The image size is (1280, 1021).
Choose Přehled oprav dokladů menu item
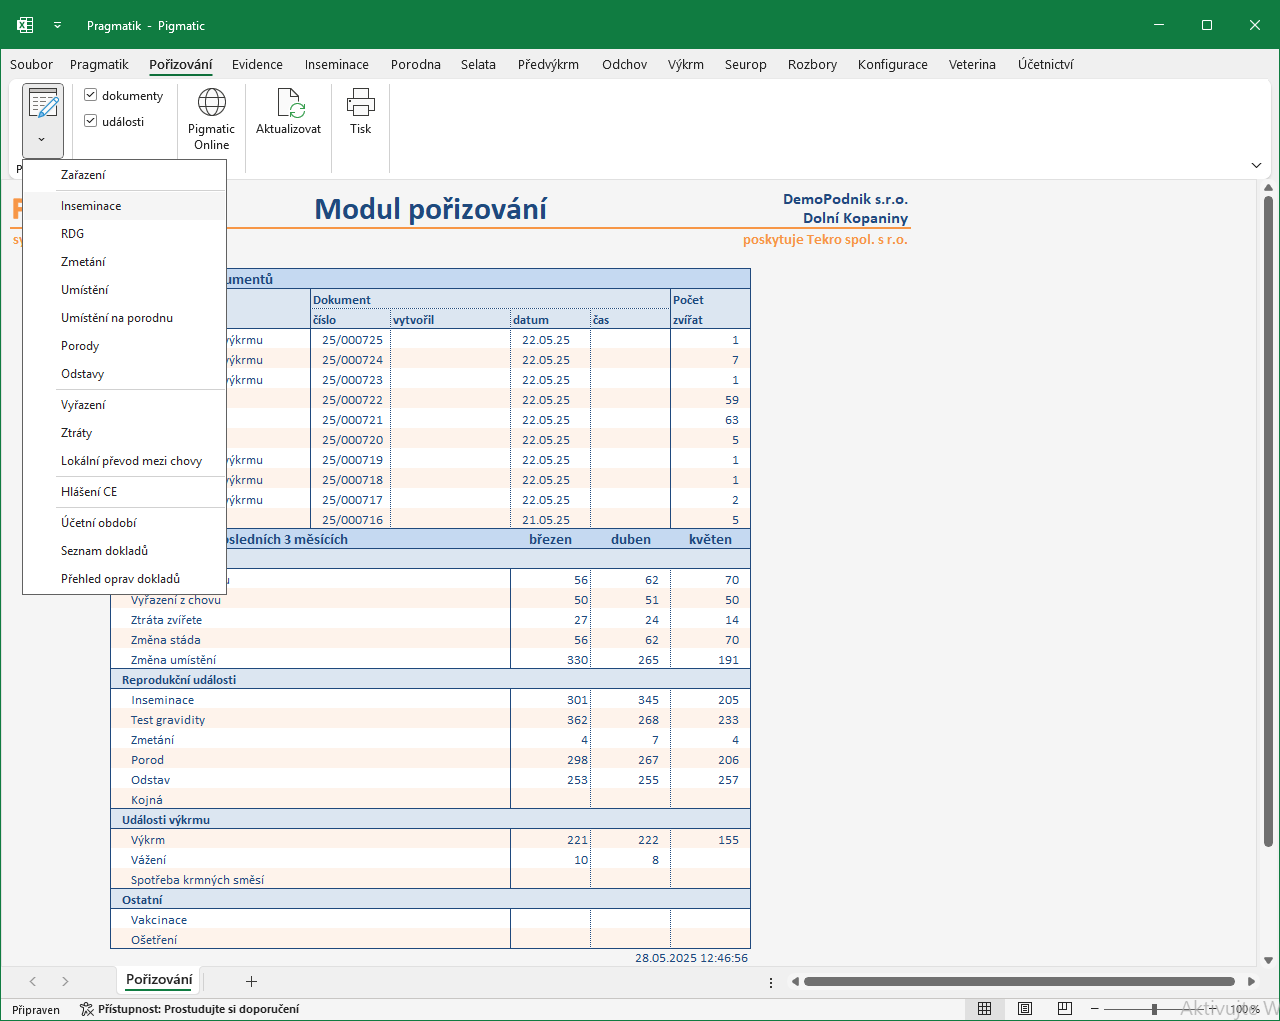[125, 579]
